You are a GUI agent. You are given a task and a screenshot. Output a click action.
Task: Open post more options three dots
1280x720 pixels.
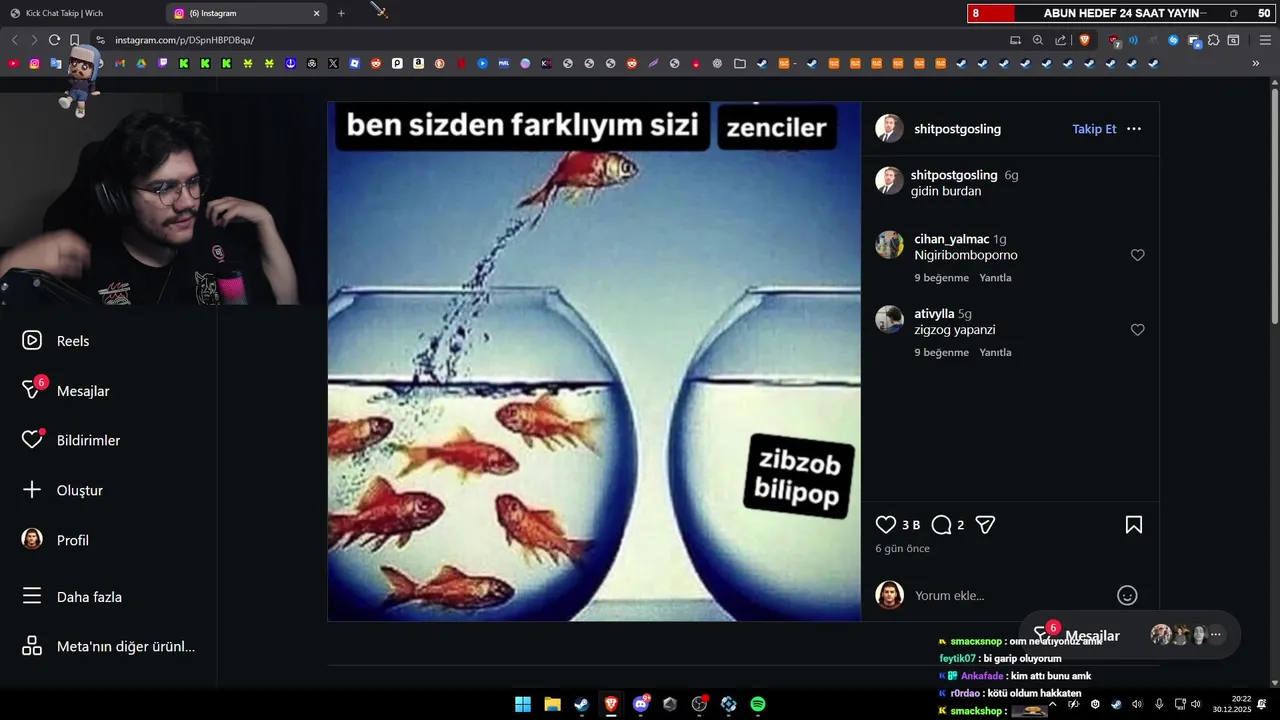coord(1134,129)
